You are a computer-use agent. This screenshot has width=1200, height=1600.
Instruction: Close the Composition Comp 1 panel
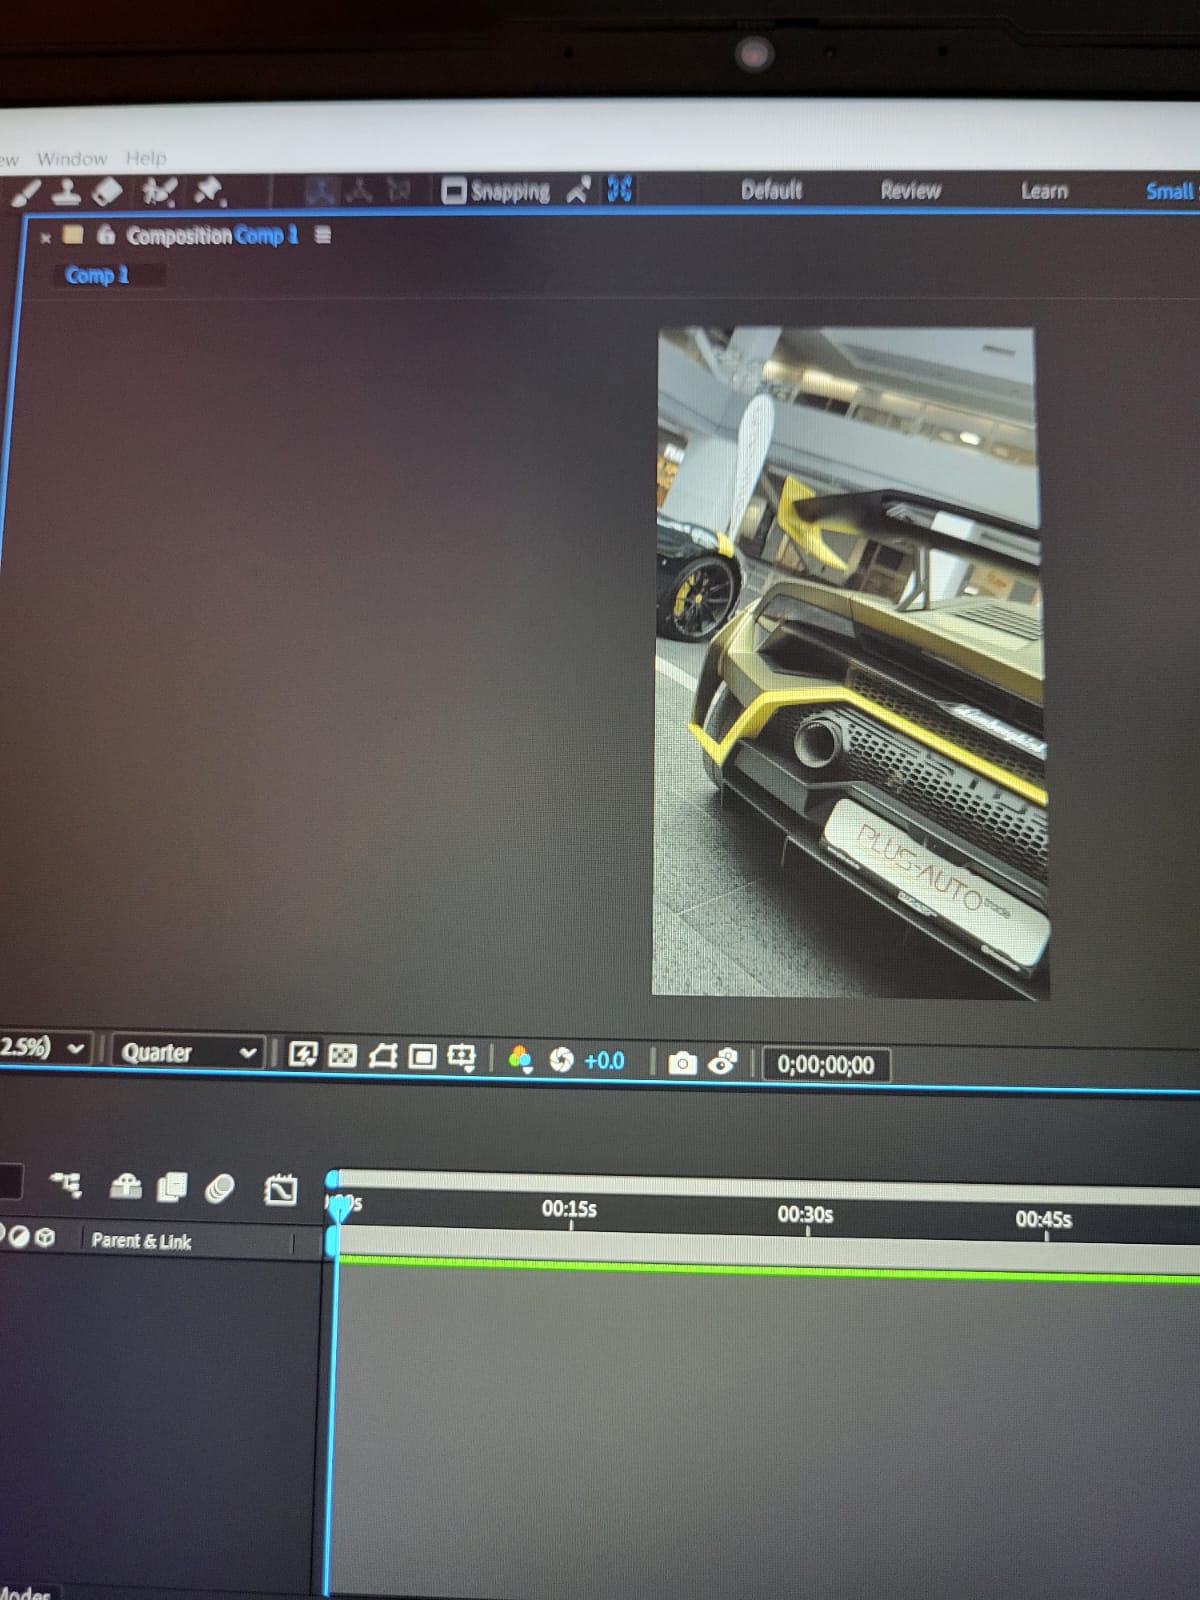pos(45,238)
